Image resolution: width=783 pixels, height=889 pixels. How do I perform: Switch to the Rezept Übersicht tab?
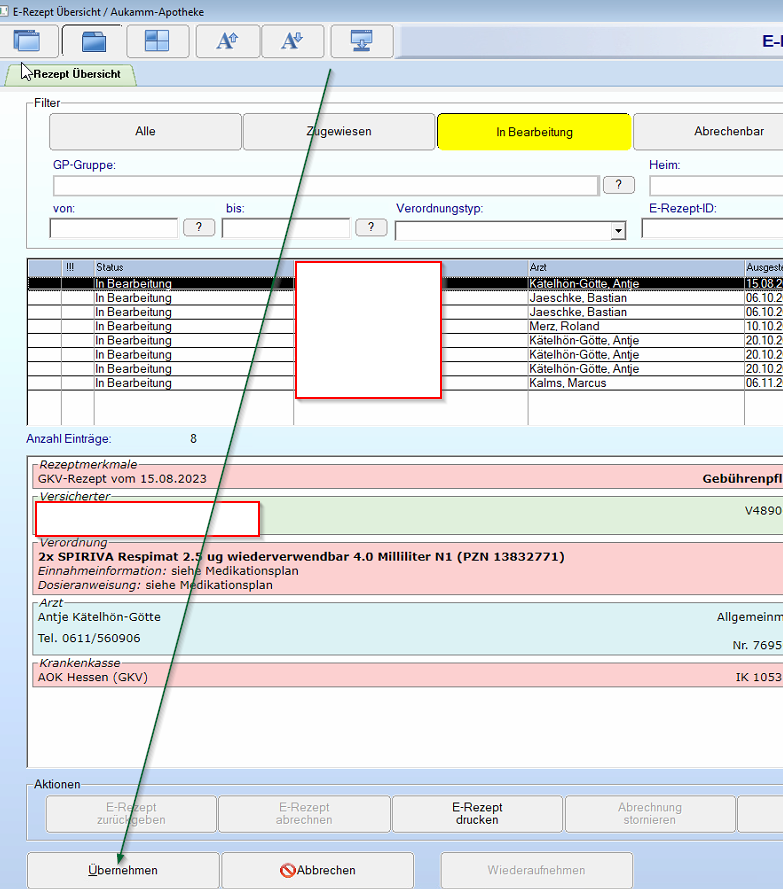pos(76,75)
